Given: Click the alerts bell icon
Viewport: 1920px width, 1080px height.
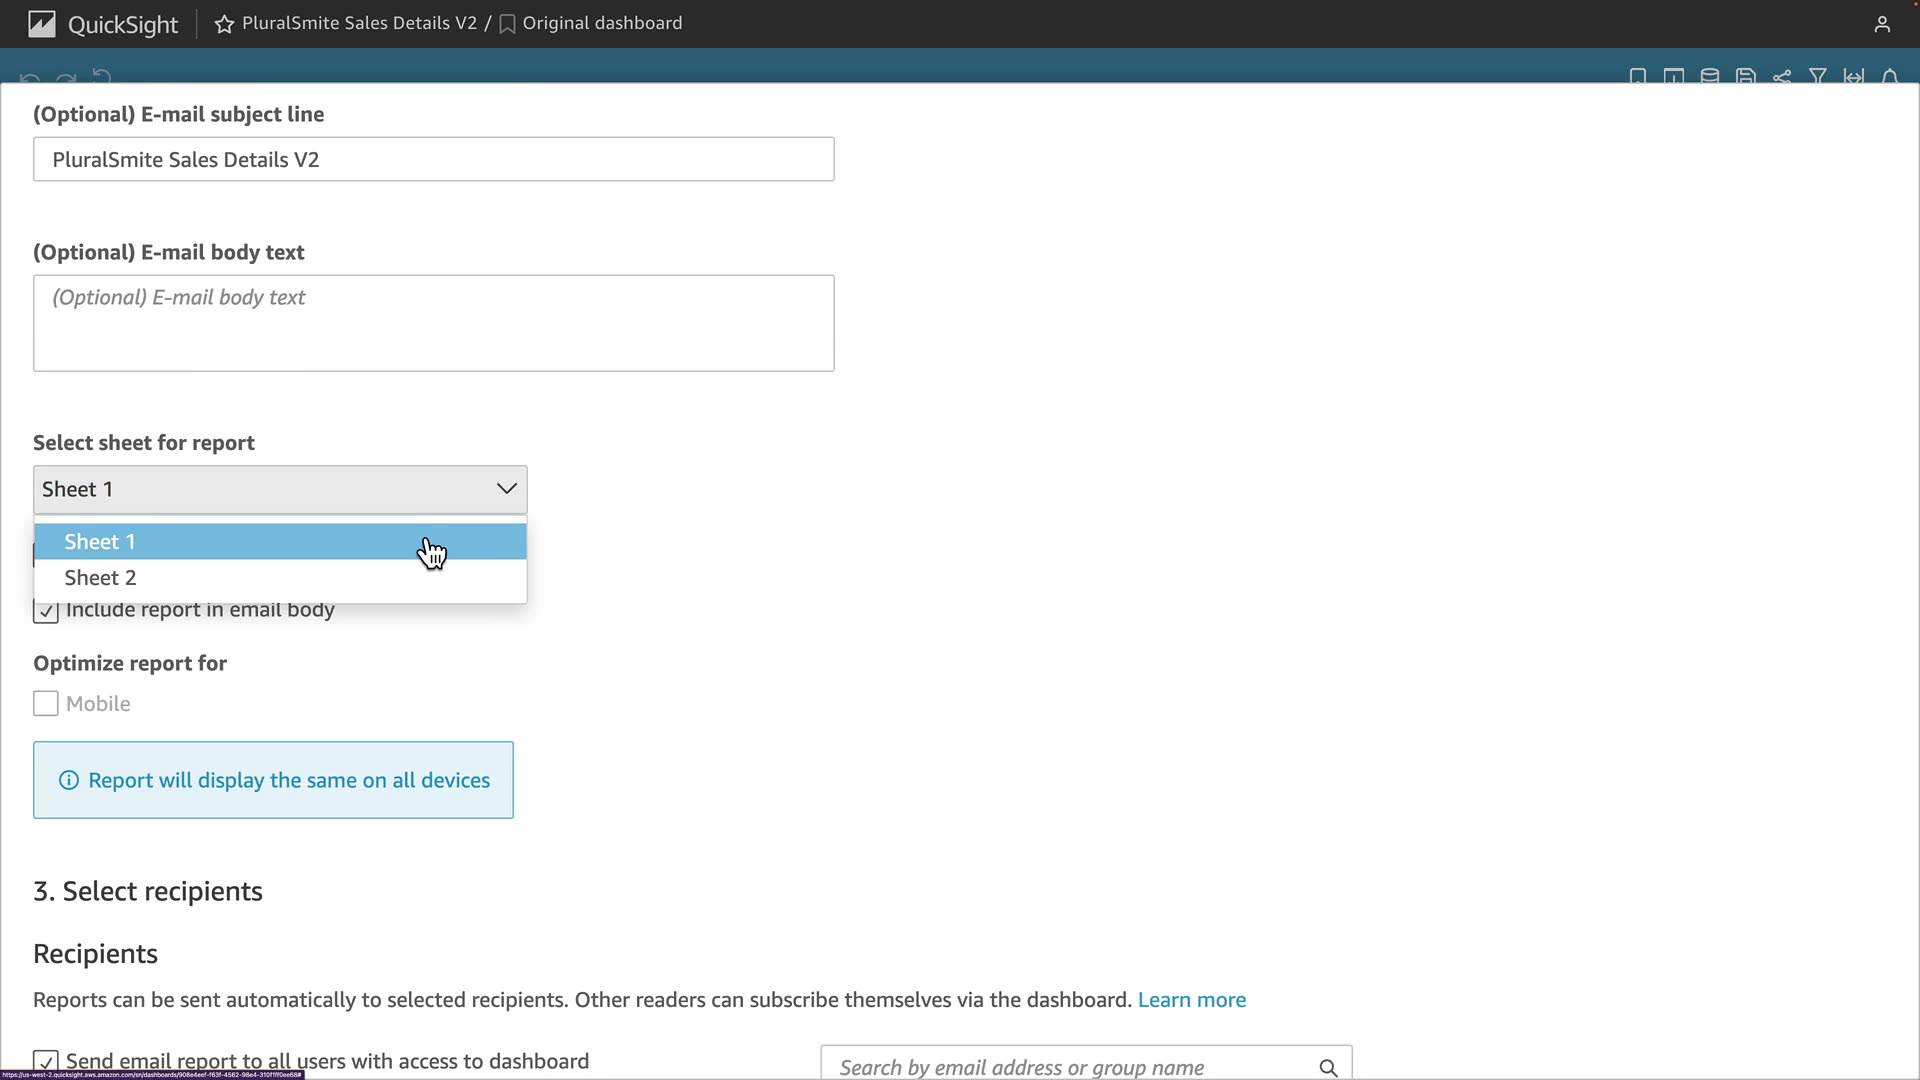Looking at the screenshot, I should [x=1890, y=76].
